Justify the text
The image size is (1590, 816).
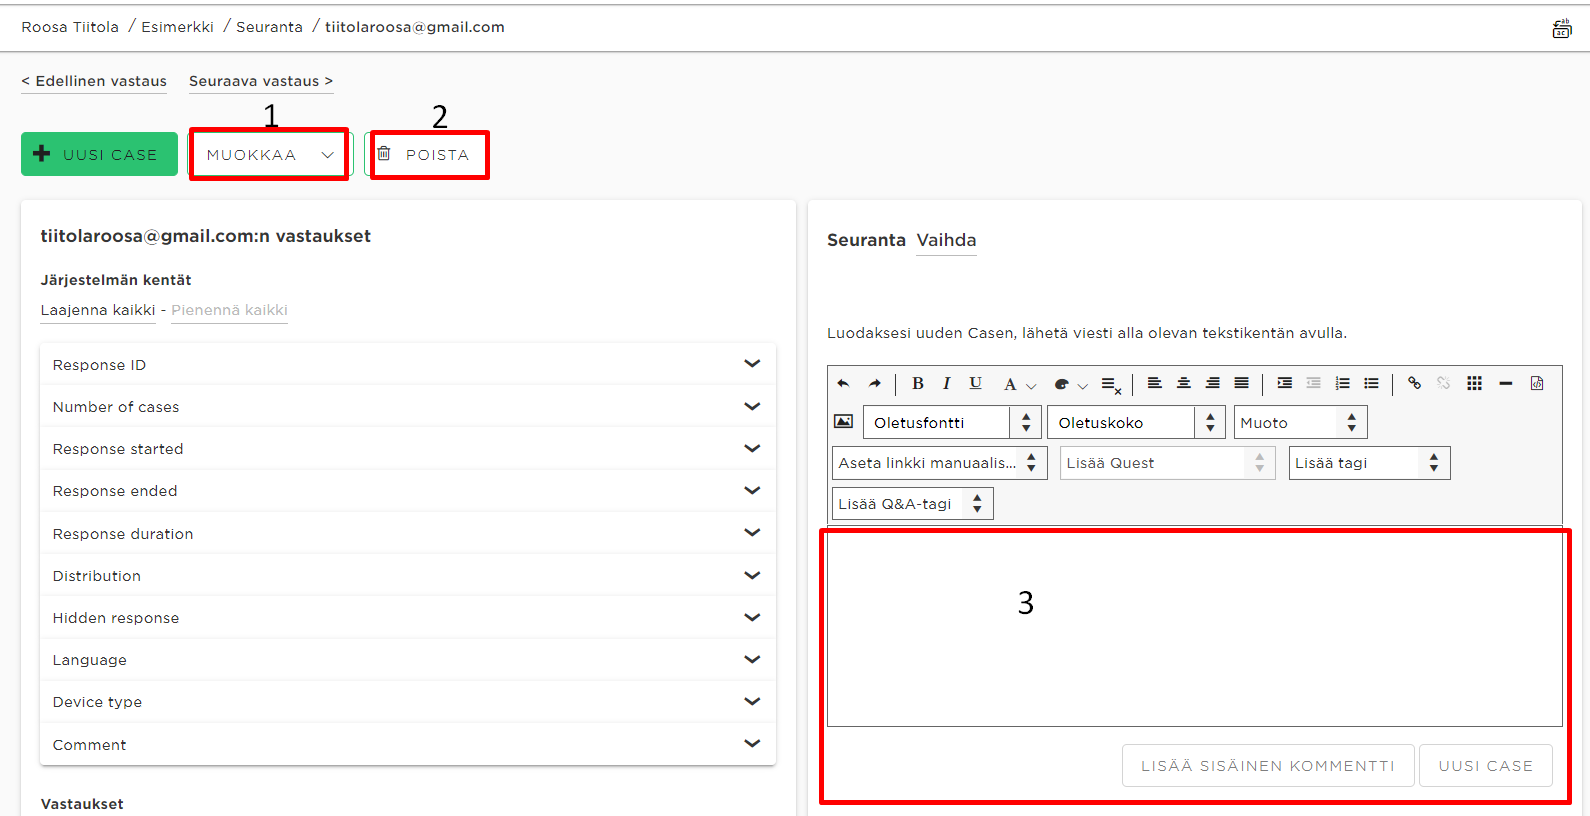pos(1241,383)
